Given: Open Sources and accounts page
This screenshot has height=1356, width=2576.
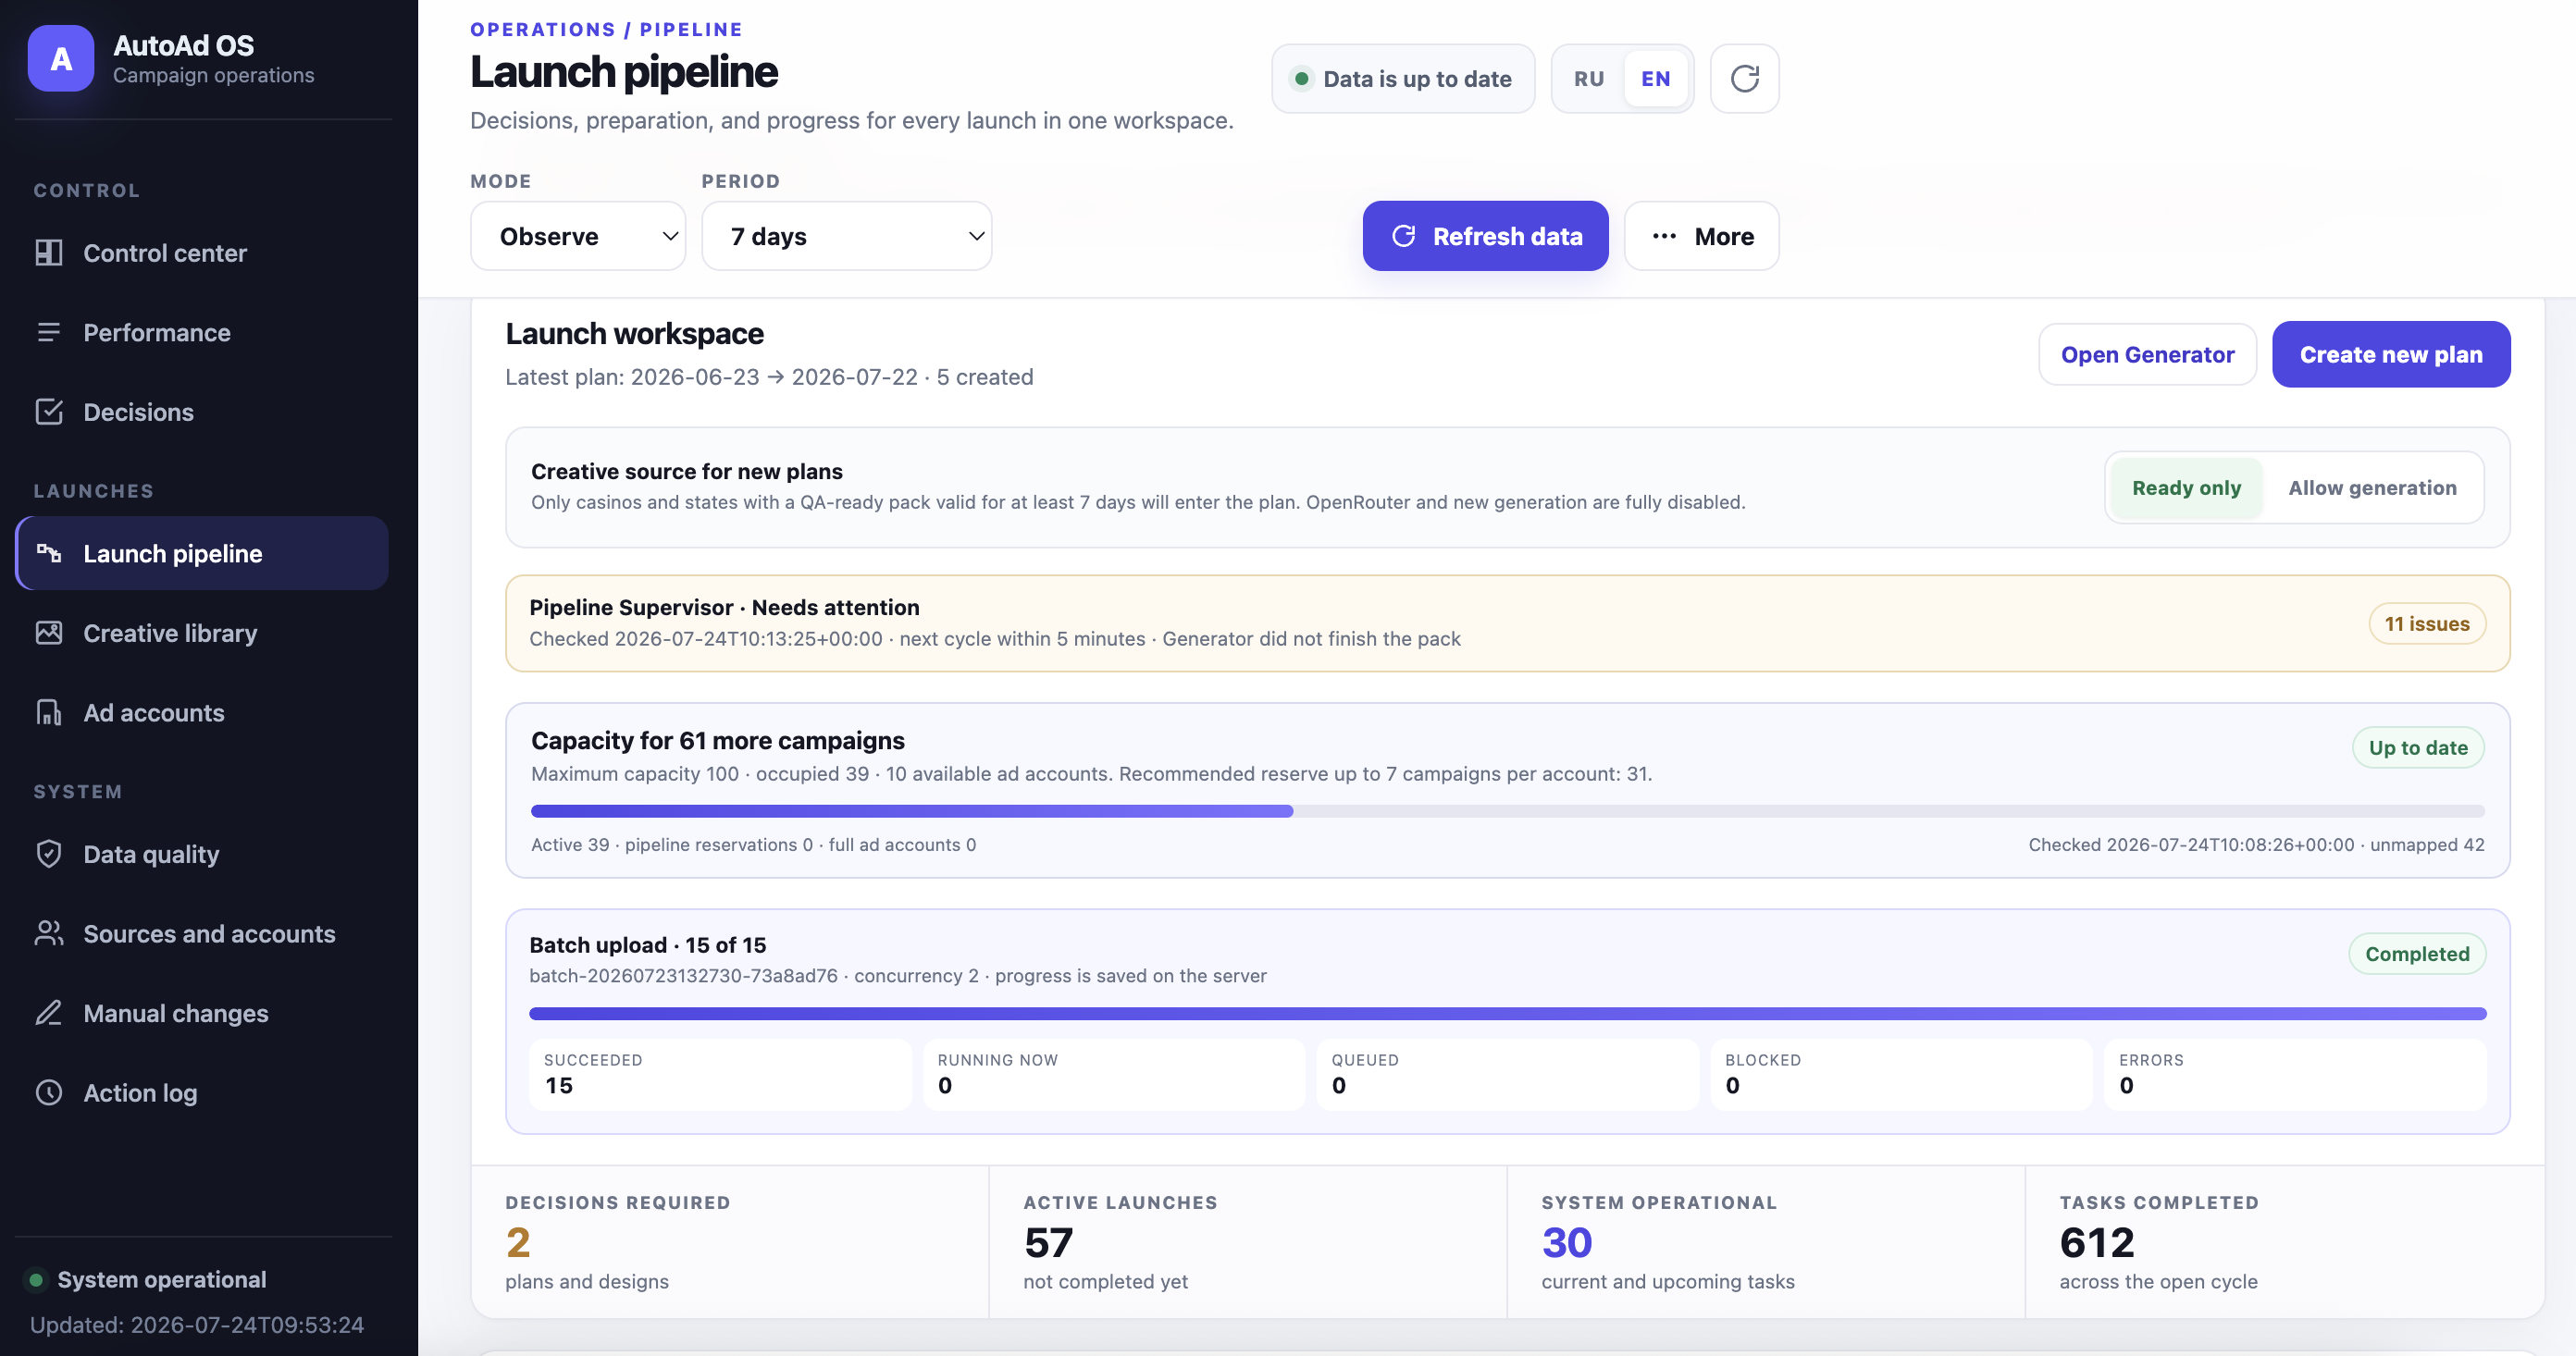Looking at the screenshot, I should [x=202, y=933].
